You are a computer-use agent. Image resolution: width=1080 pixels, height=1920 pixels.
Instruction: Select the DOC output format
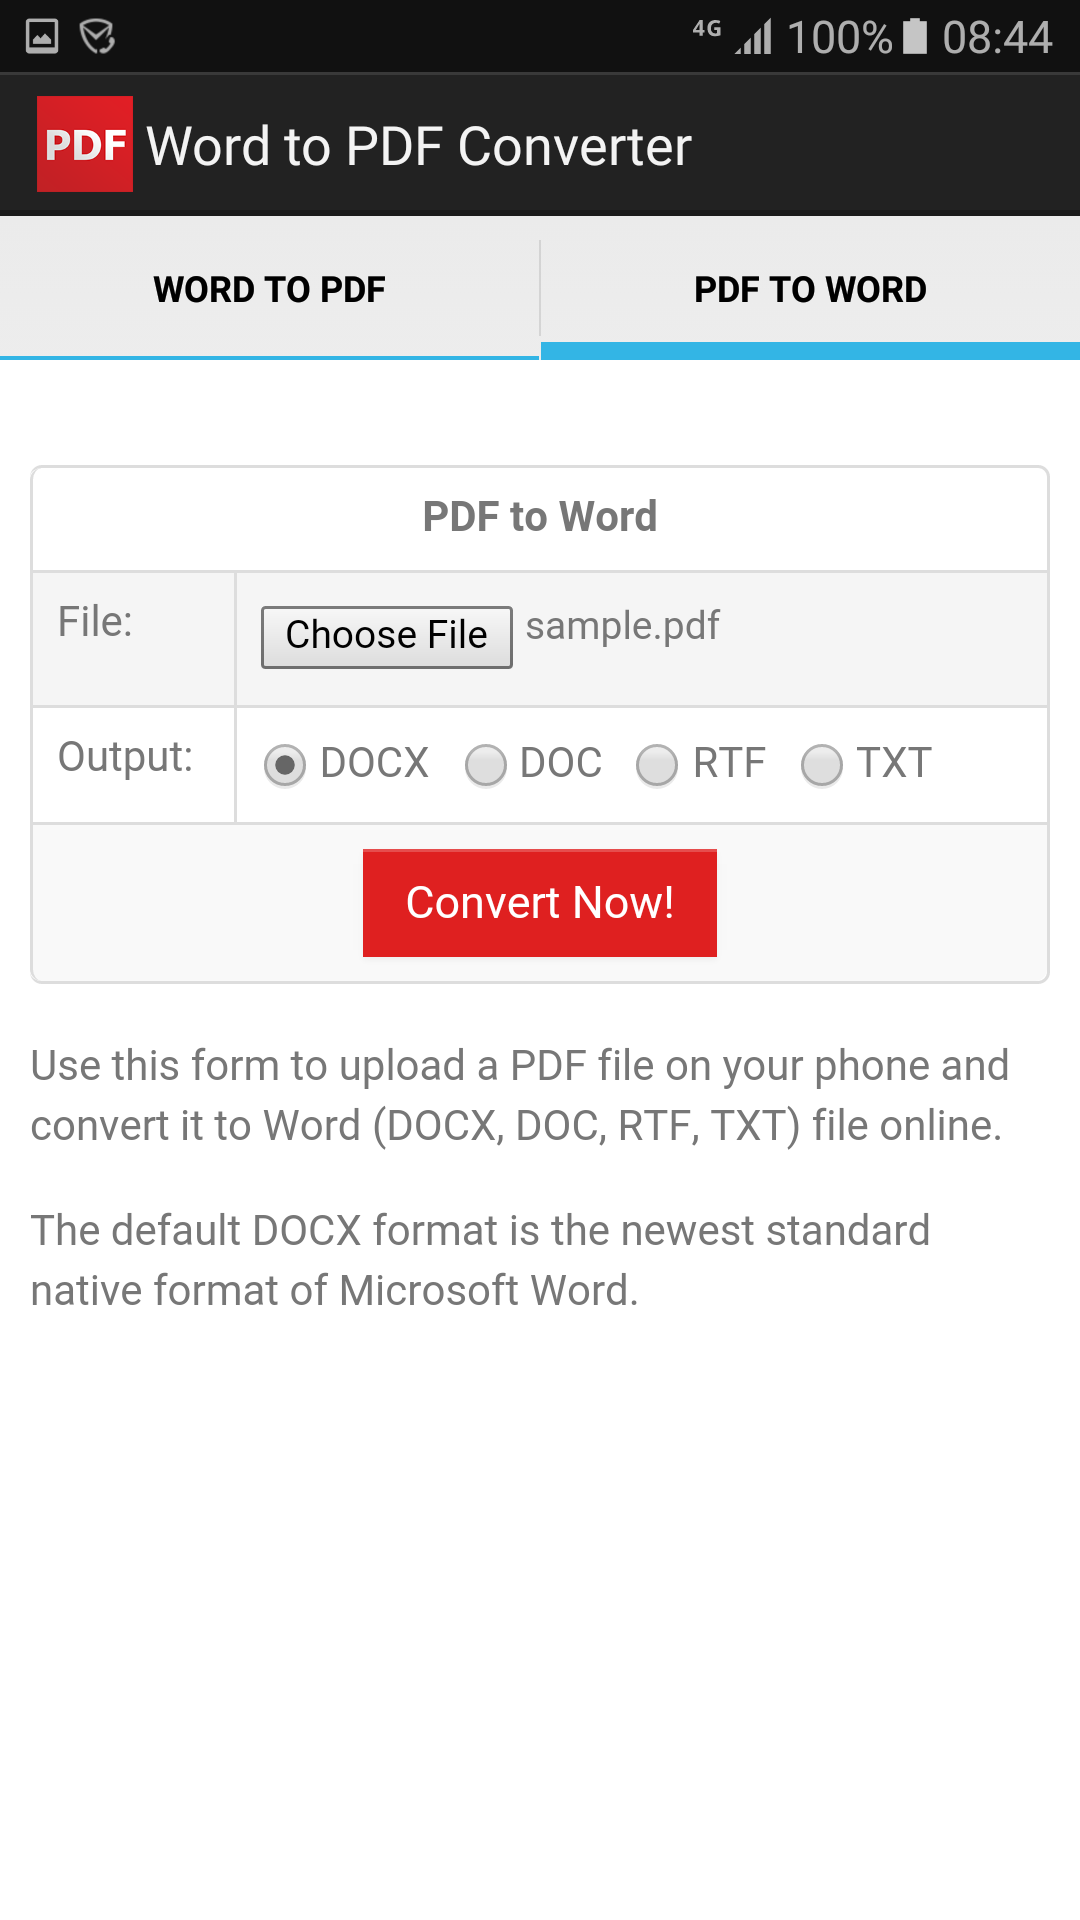coord(486,764)
